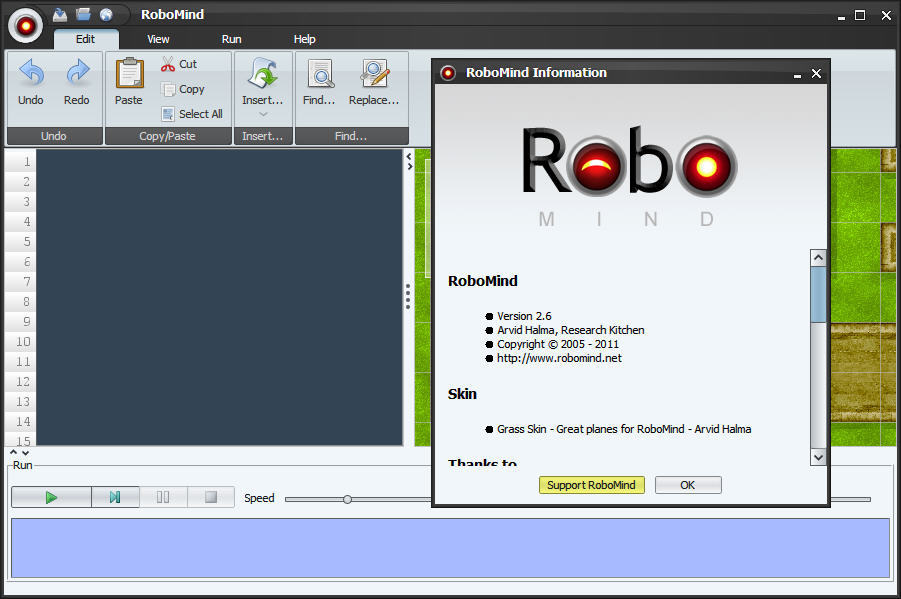Click the Speed slider handle
The height and width of the screenshot is (599, 901).
[x=347, y=499]
